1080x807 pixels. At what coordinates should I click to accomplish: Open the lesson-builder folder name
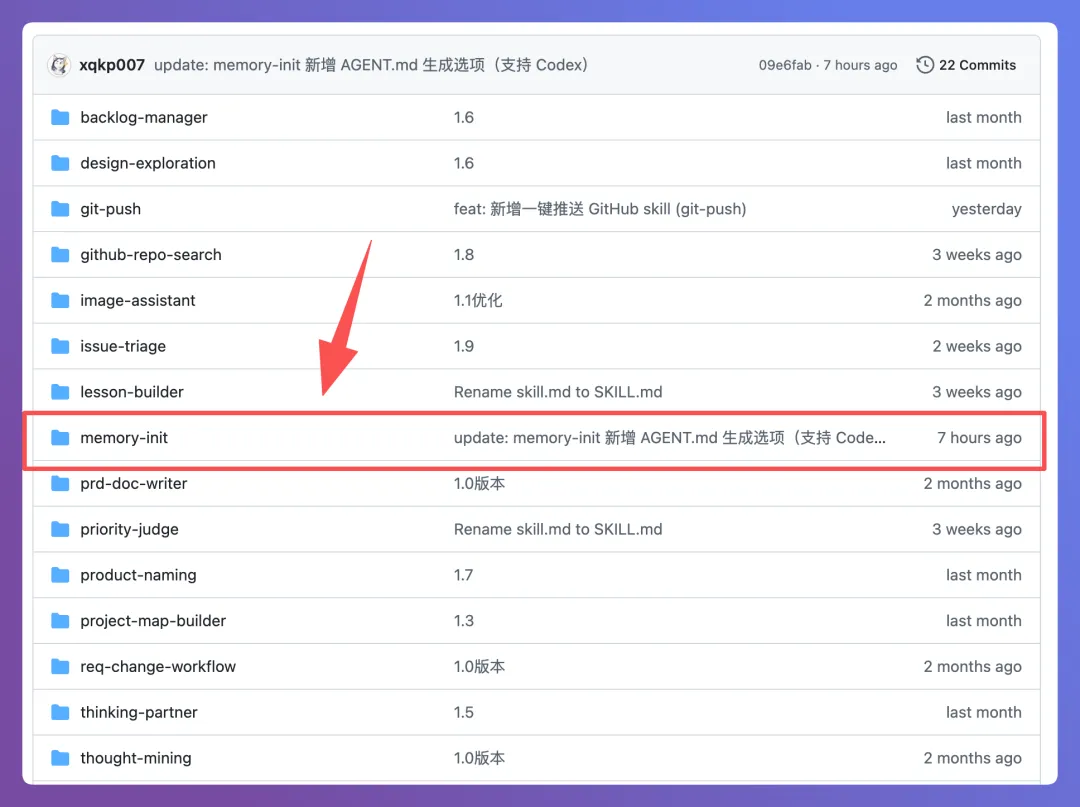click(x=132, y=392)
